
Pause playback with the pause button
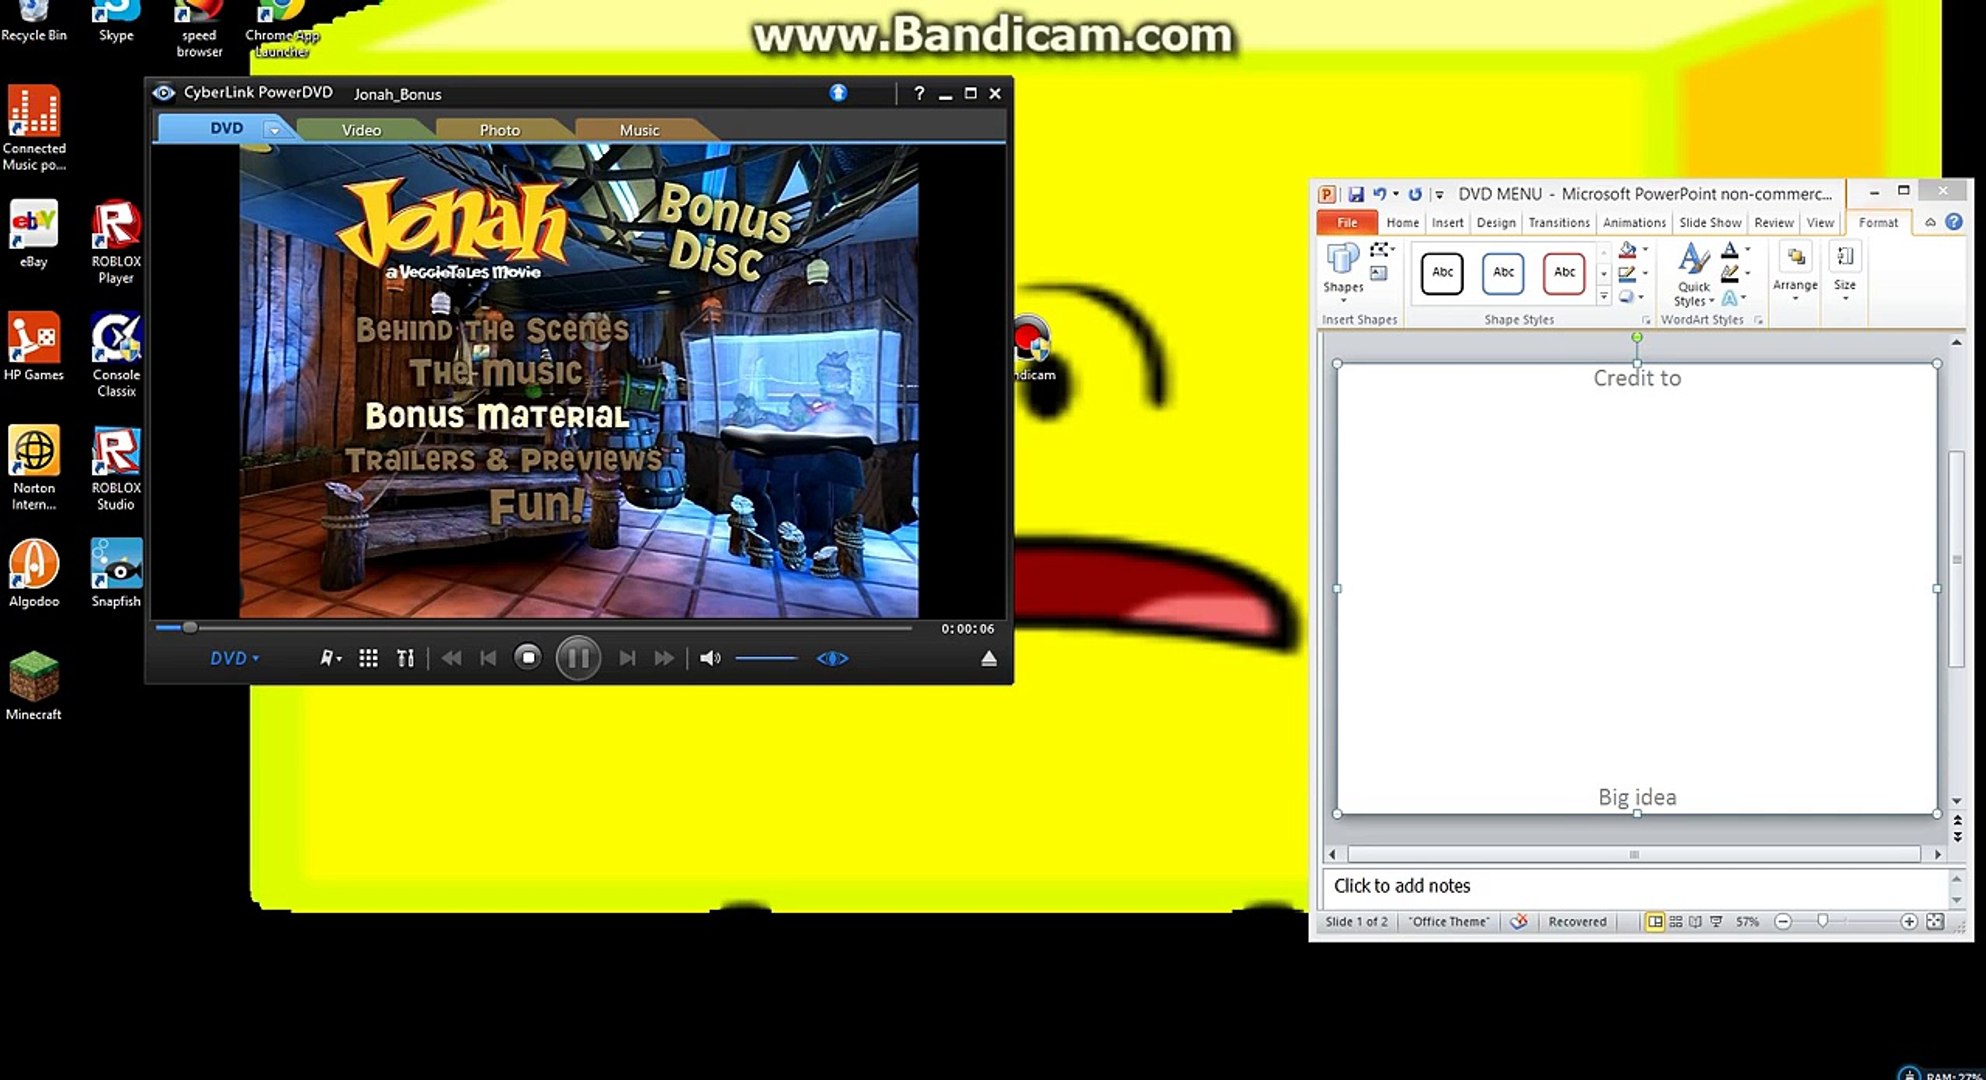point(578,658)
